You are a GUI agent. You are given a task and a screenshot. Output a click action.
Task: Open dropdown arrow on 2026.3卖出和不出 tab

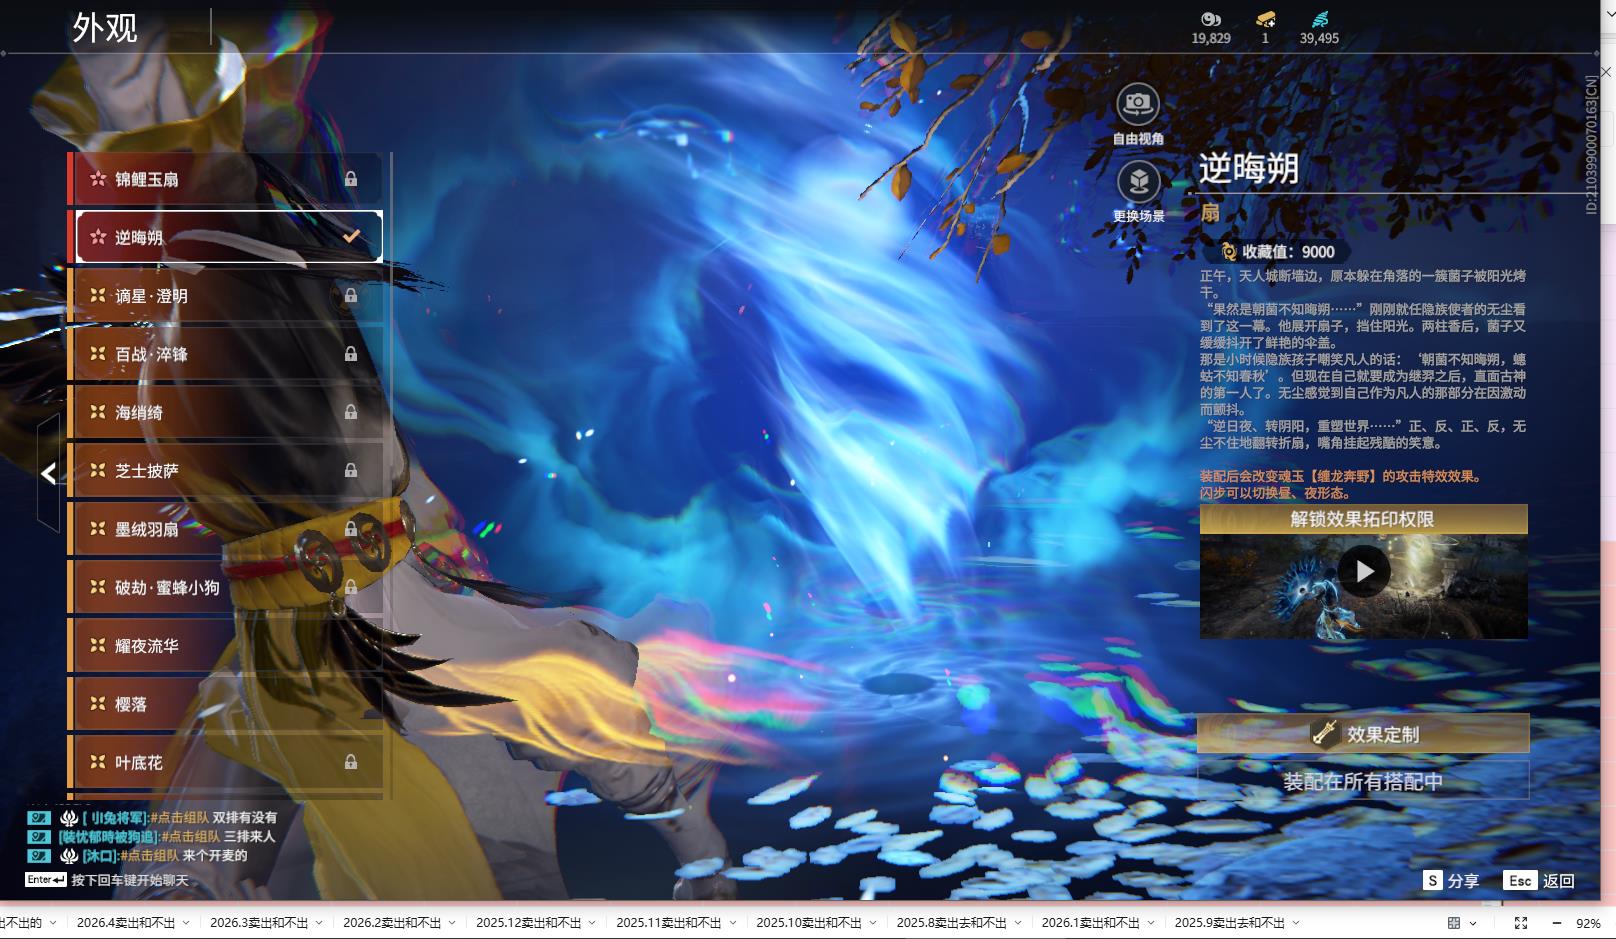[x=319, y=923]
